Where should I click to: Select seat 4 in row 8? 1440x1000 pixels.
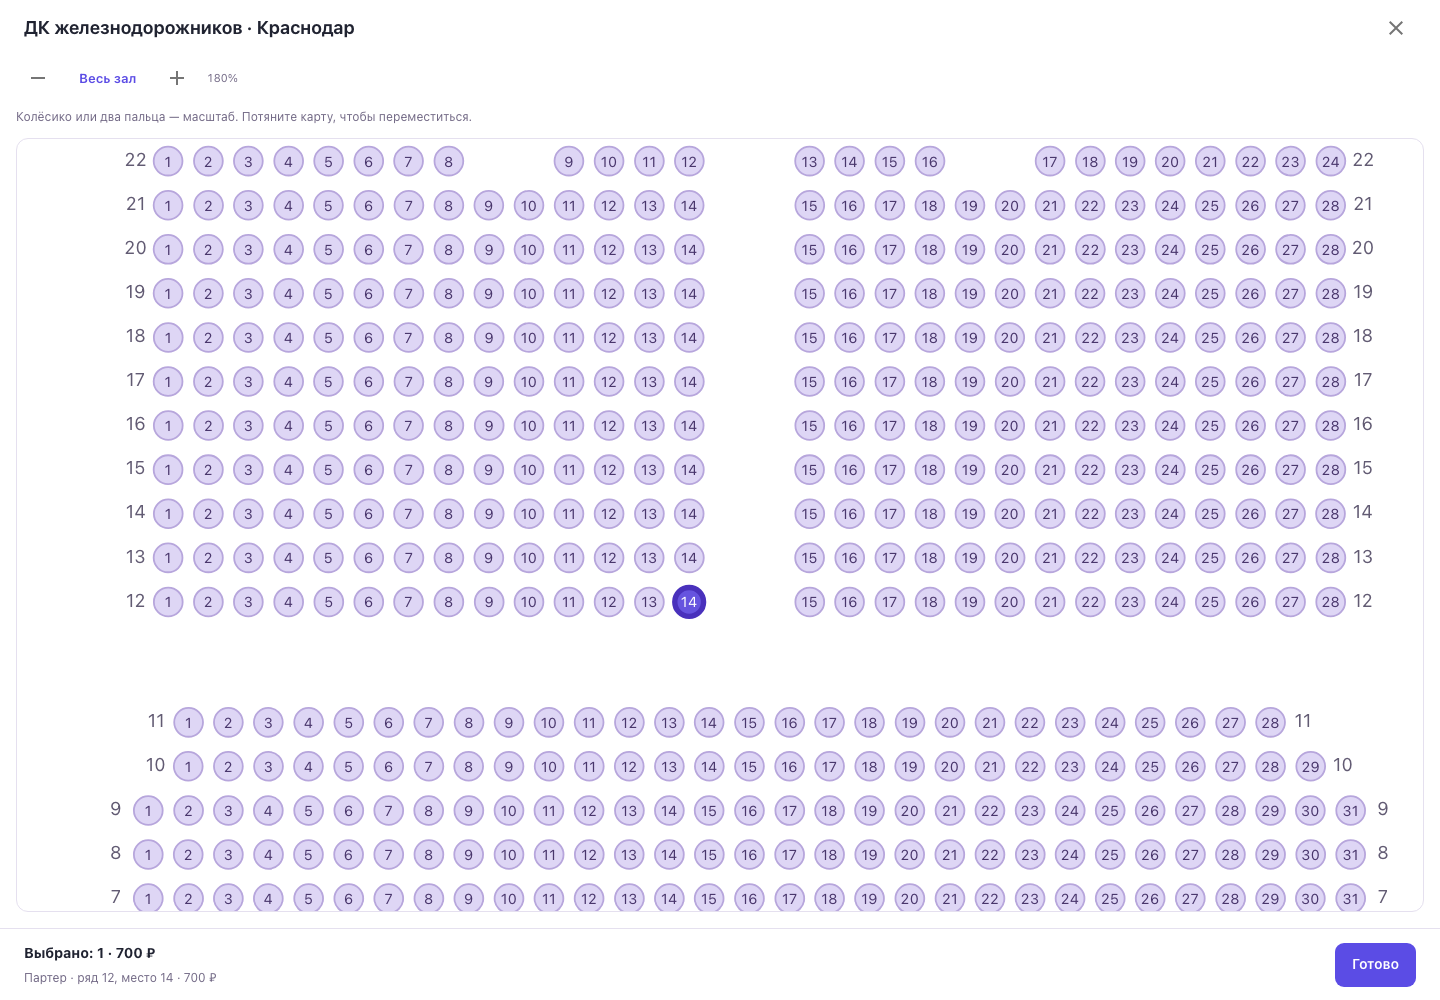point(268,855)
